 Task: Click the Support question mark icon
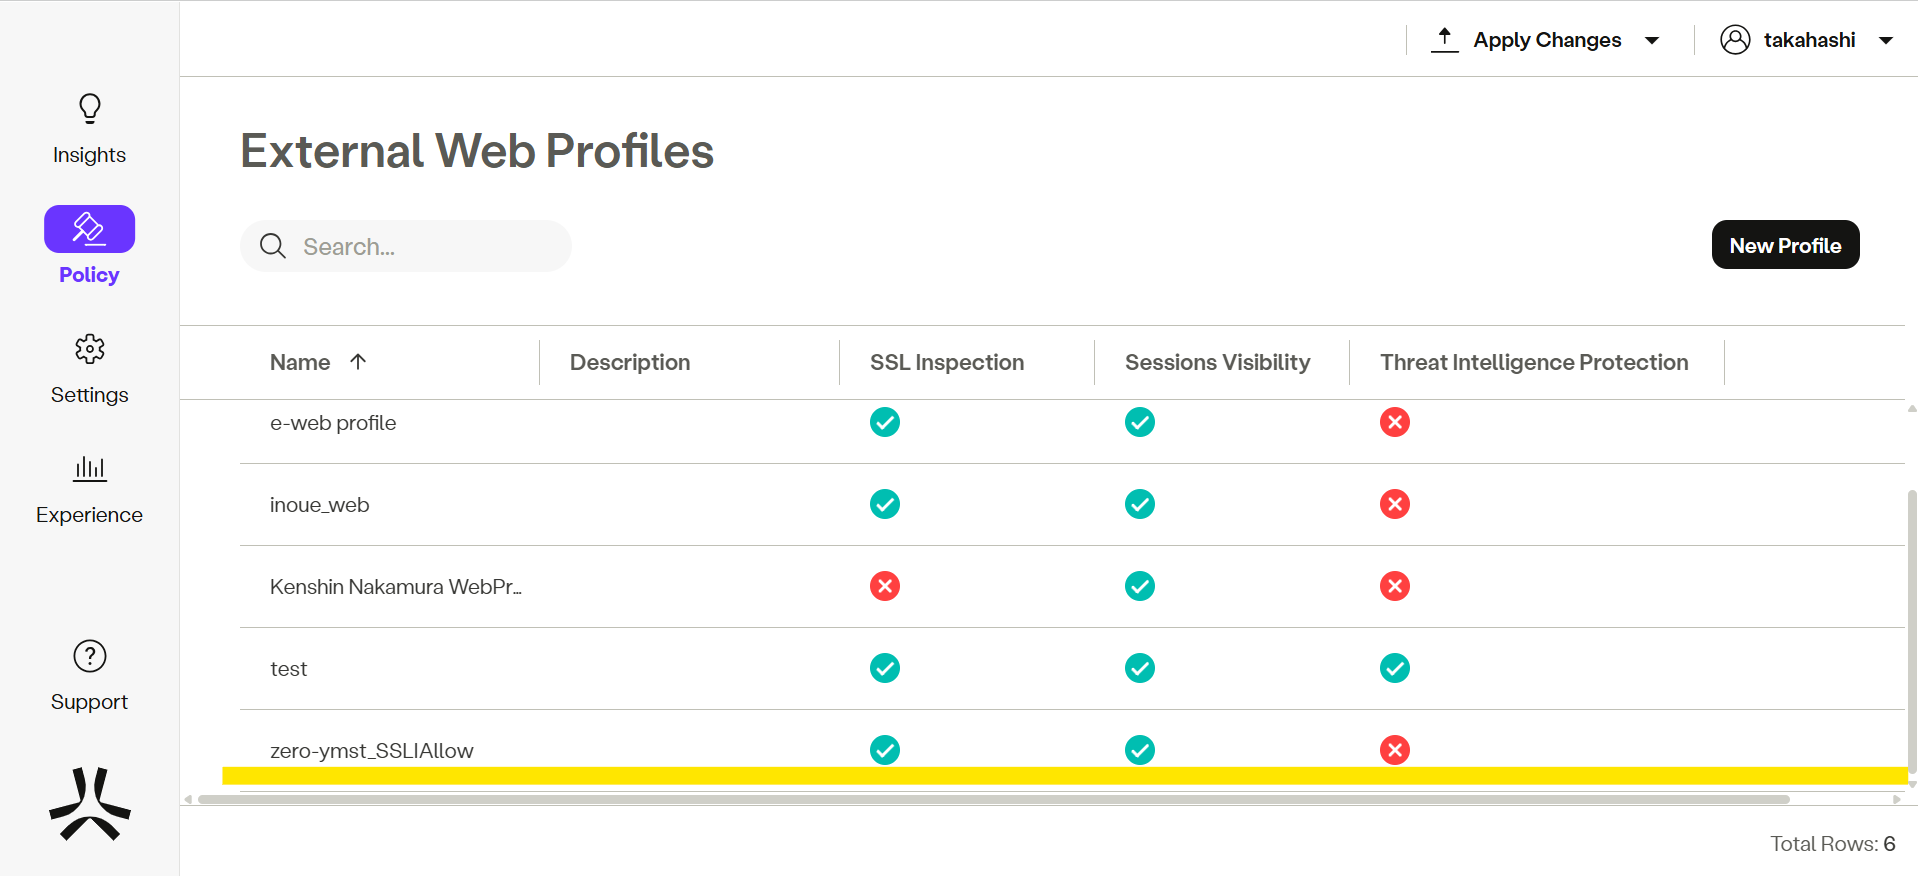point(90,656)
